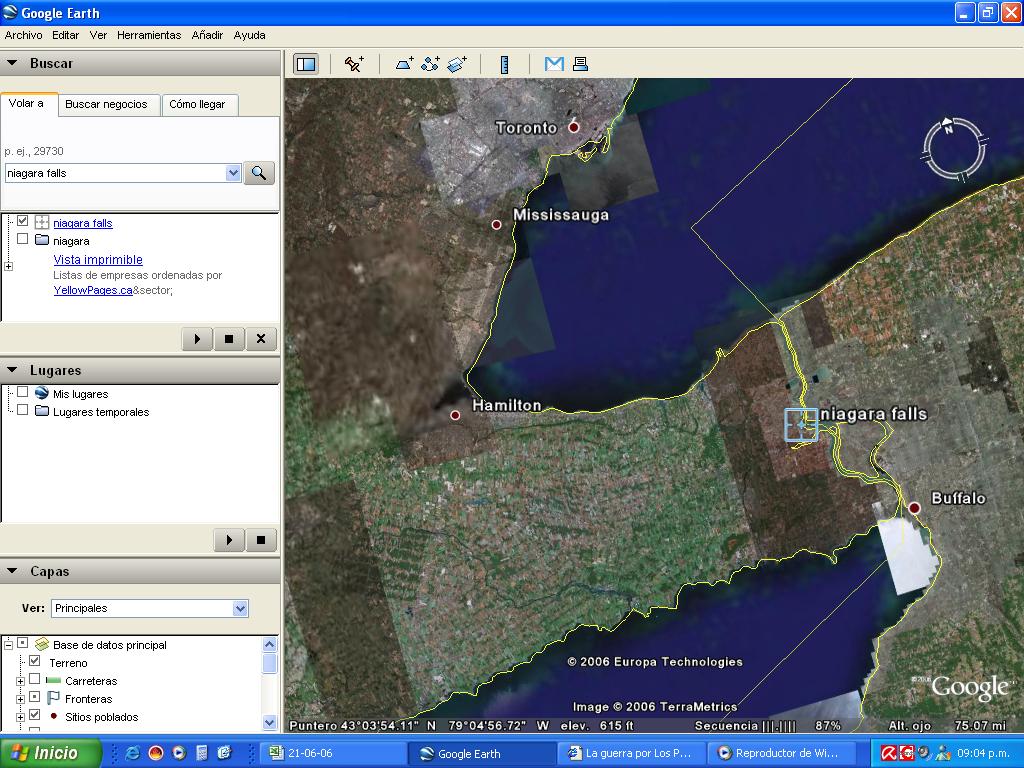Email the current view
The height and width of the screenshot is (768, 1024).
(554, 64)
